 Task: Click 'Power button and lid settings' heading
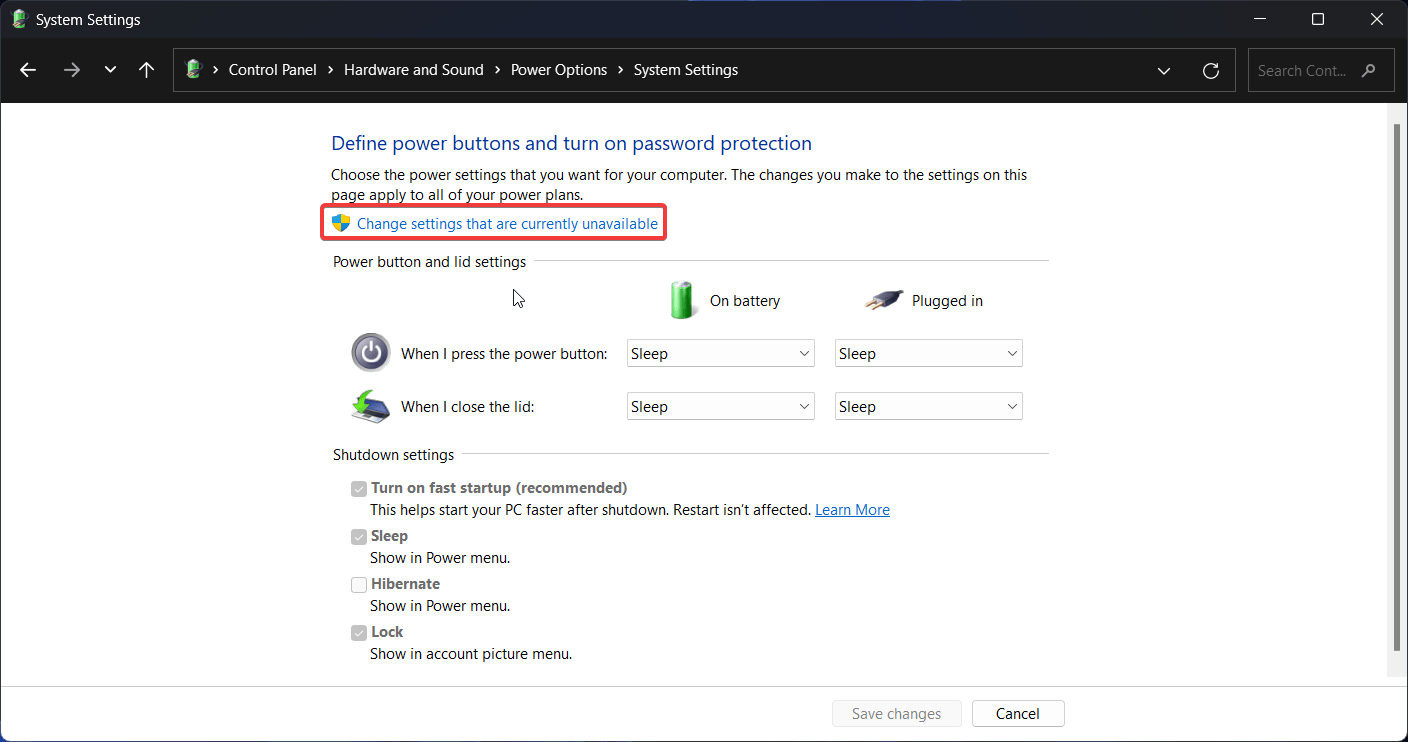430,262
